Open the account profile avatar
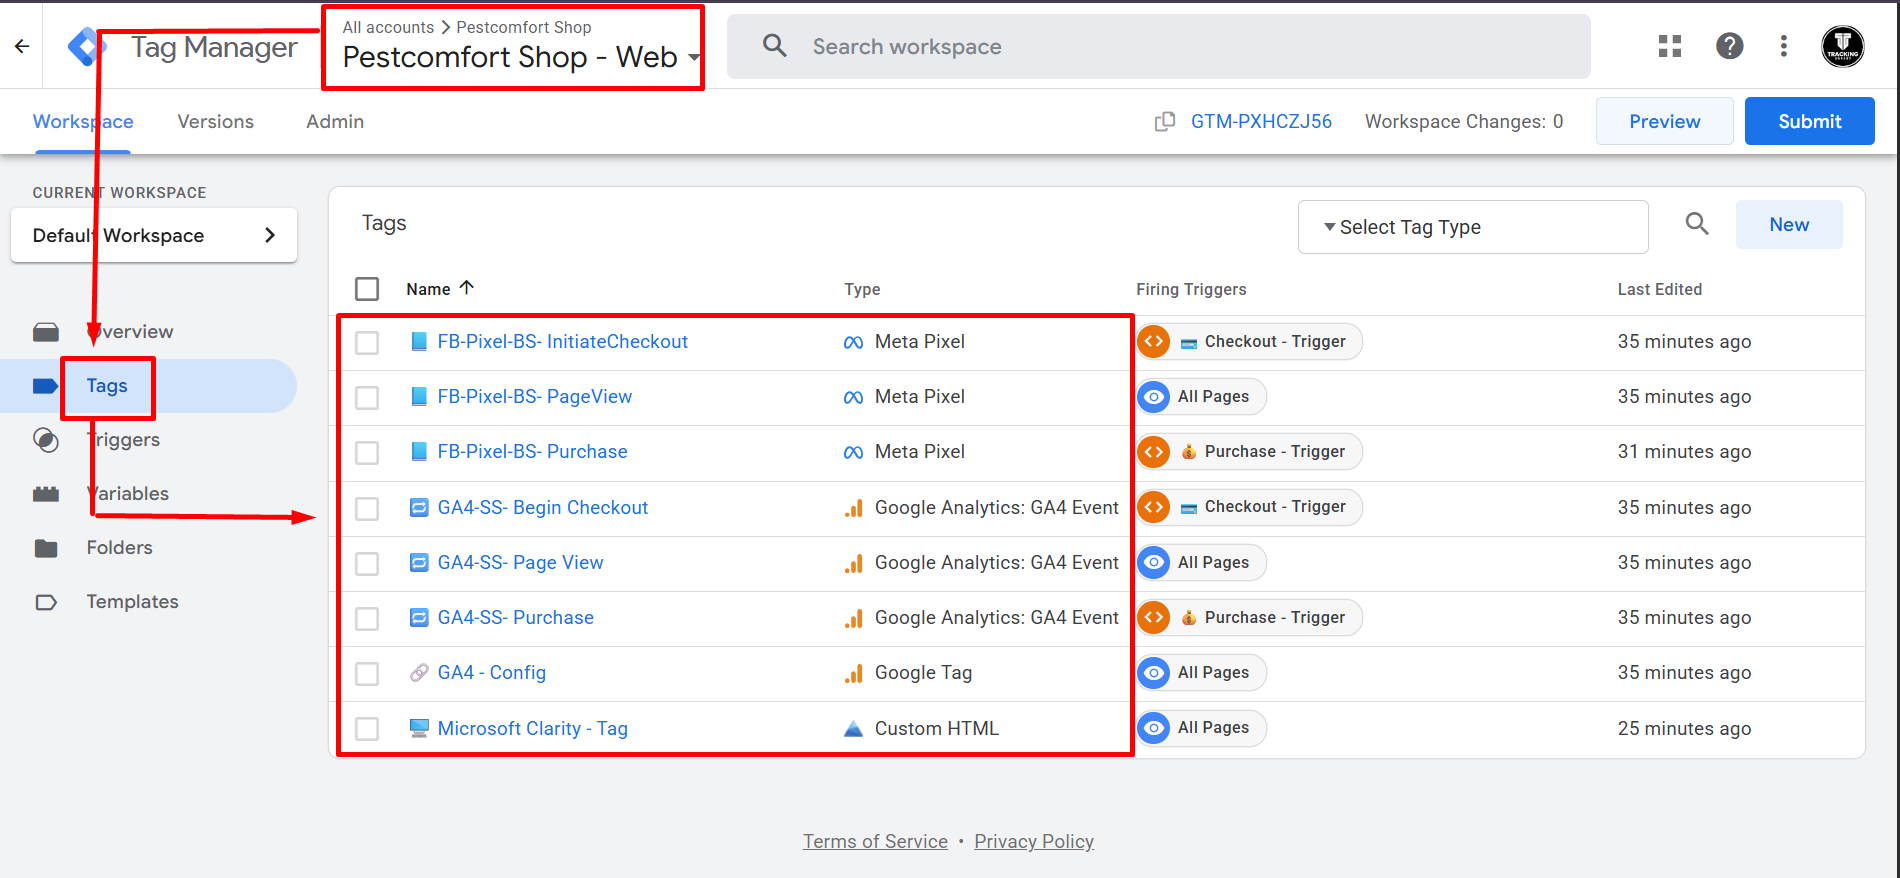This screenshot has height=878, width=1900. [1842, 46]
